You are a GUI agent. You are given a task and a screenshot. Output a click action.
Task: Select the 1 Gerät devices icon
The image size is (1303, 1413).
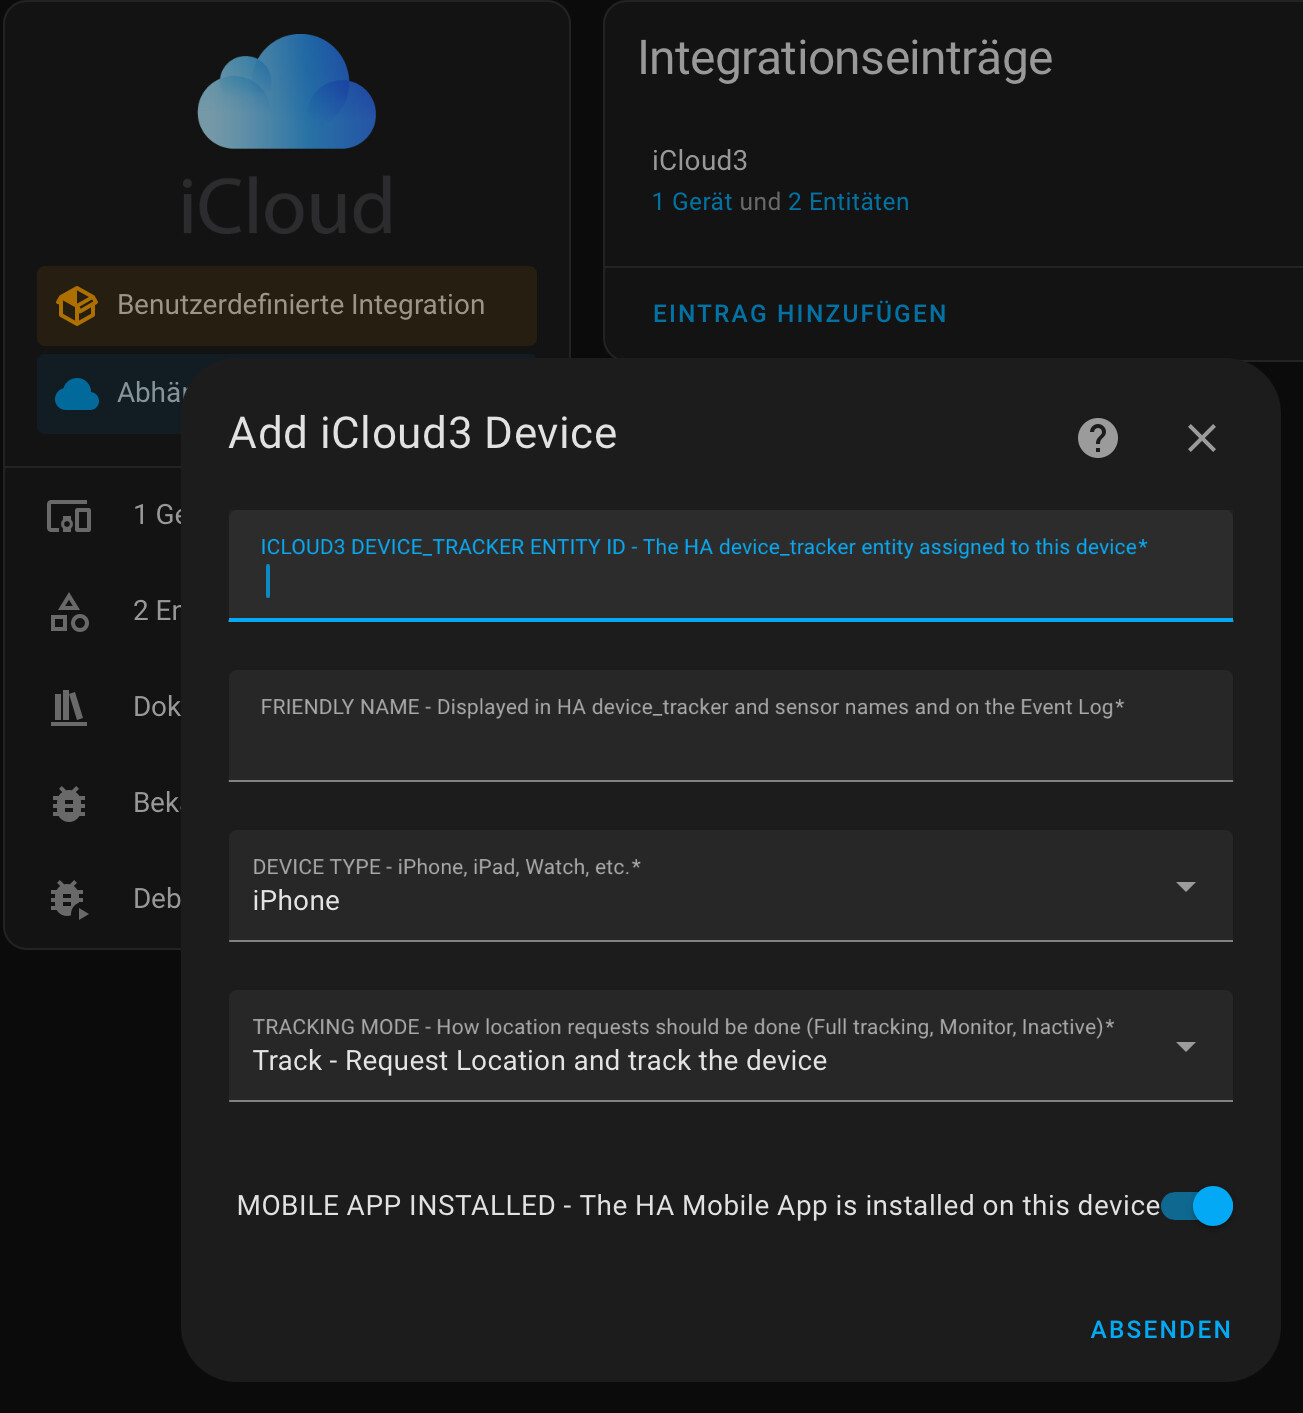(x=68, y=517)
